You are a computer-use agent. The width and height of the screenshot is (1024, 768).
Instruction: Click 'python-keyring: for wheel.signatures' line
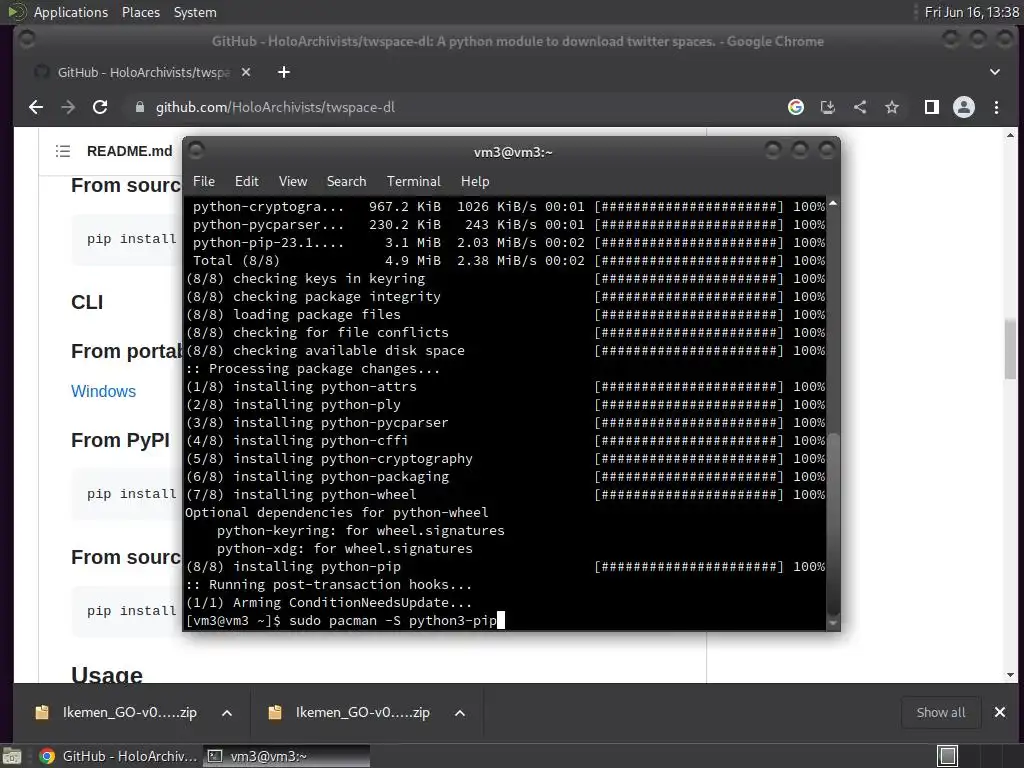(x=360, y=530)
